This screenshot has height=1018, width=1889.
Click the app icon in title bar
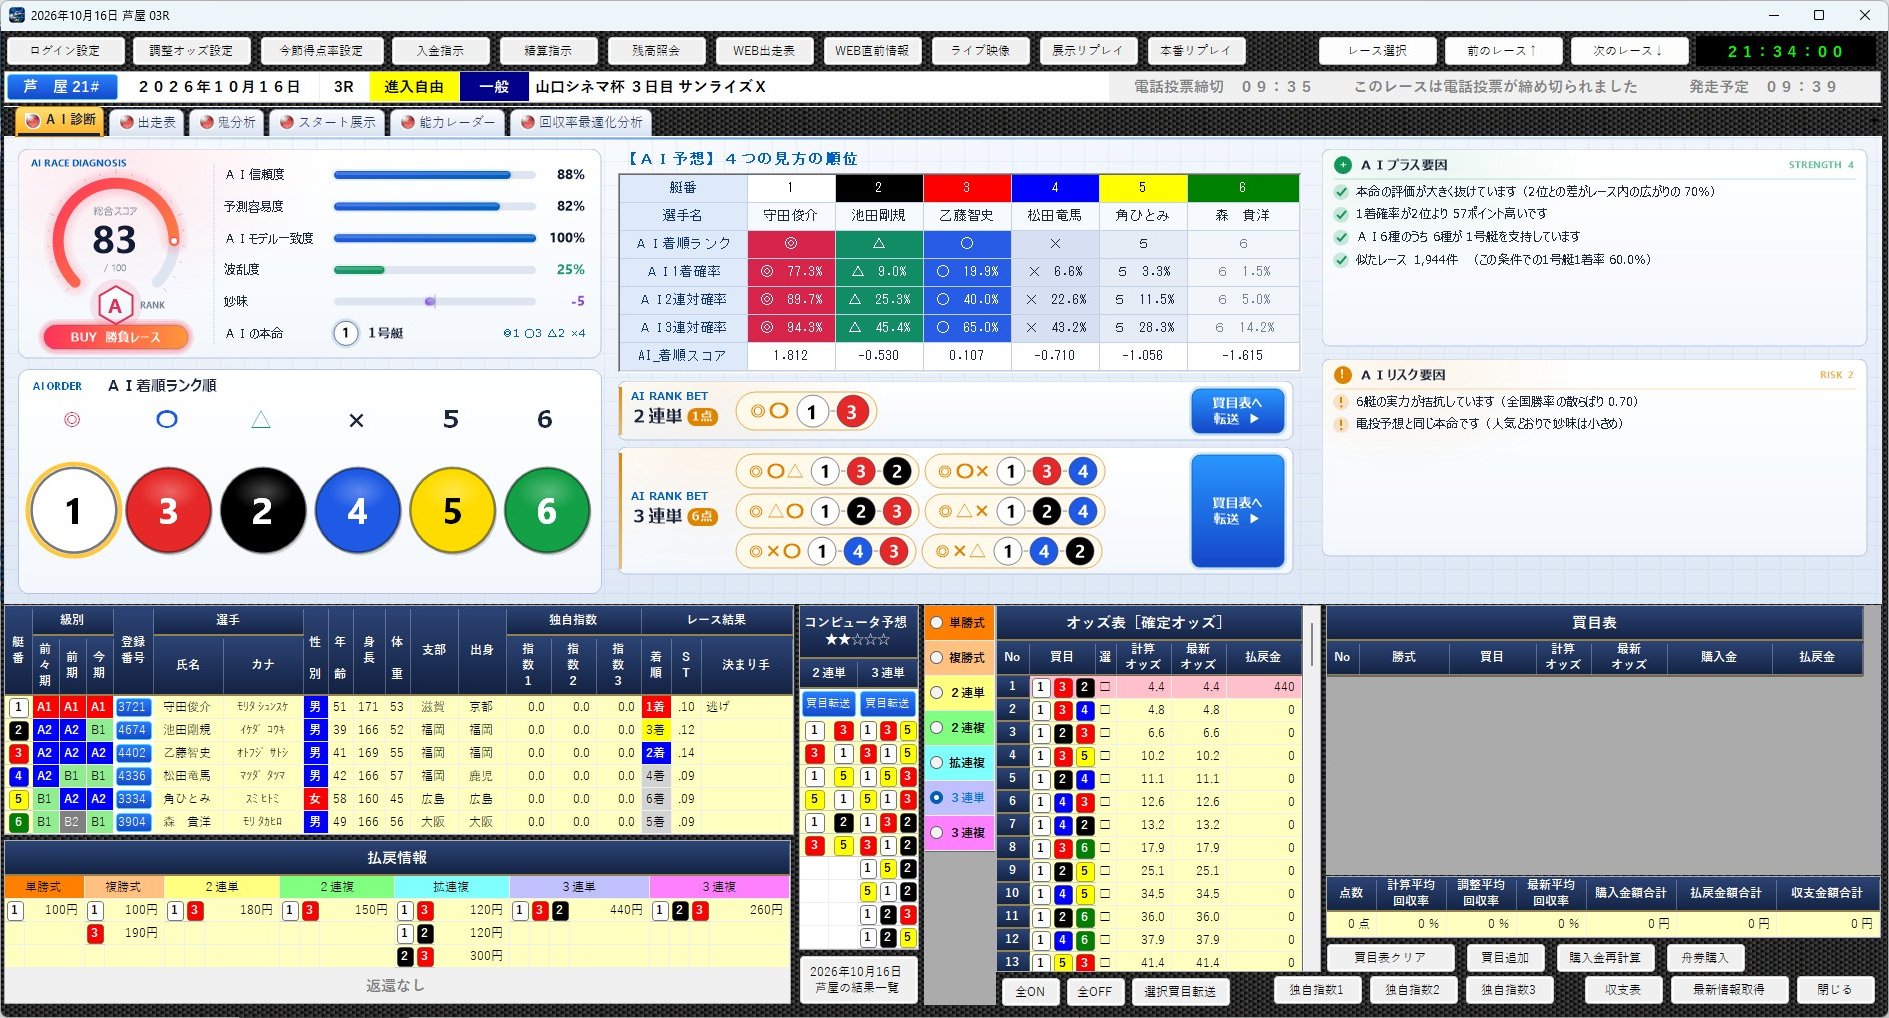[x=16, y=15]
